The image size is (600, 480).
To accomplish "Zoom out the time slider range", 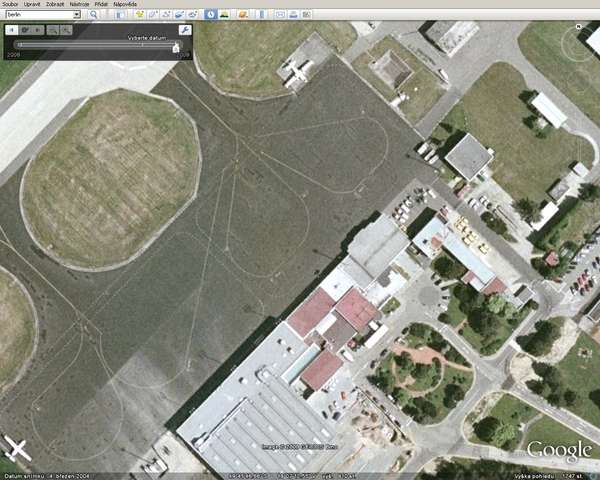I will pos(66,30).
